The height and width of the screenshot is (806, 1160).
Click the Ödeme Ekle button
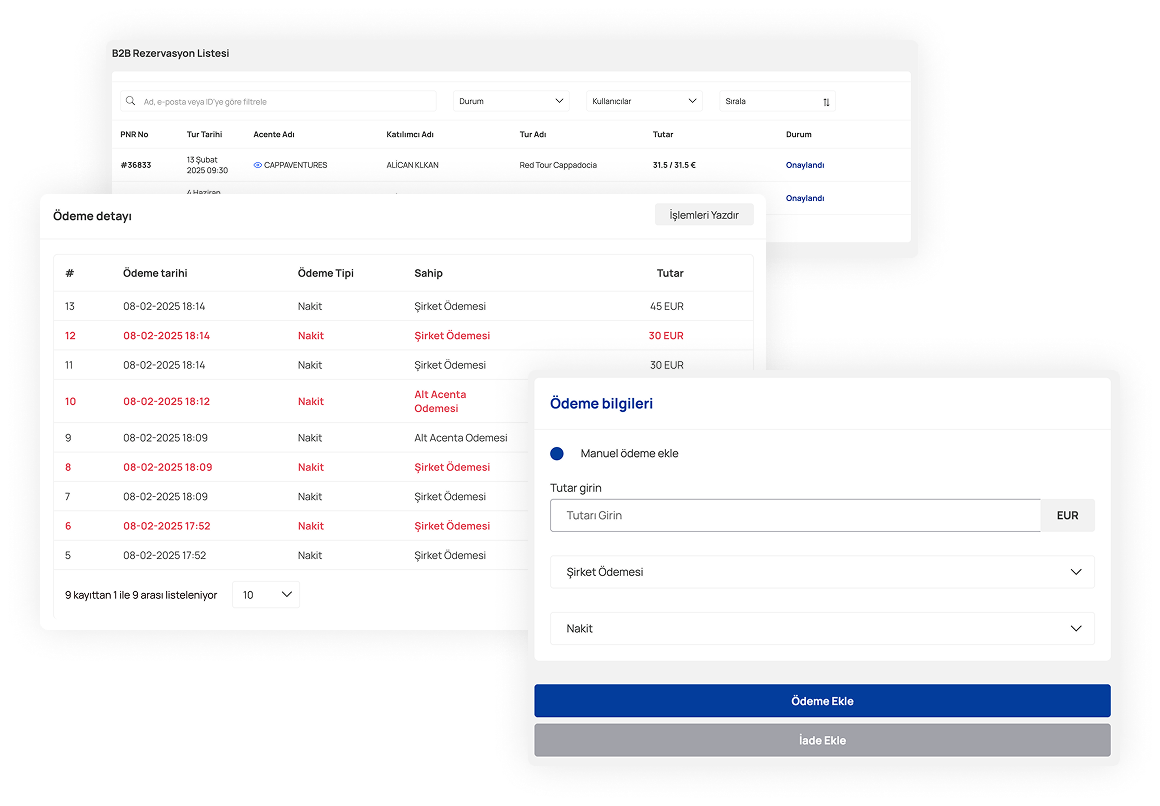(822, 701)
